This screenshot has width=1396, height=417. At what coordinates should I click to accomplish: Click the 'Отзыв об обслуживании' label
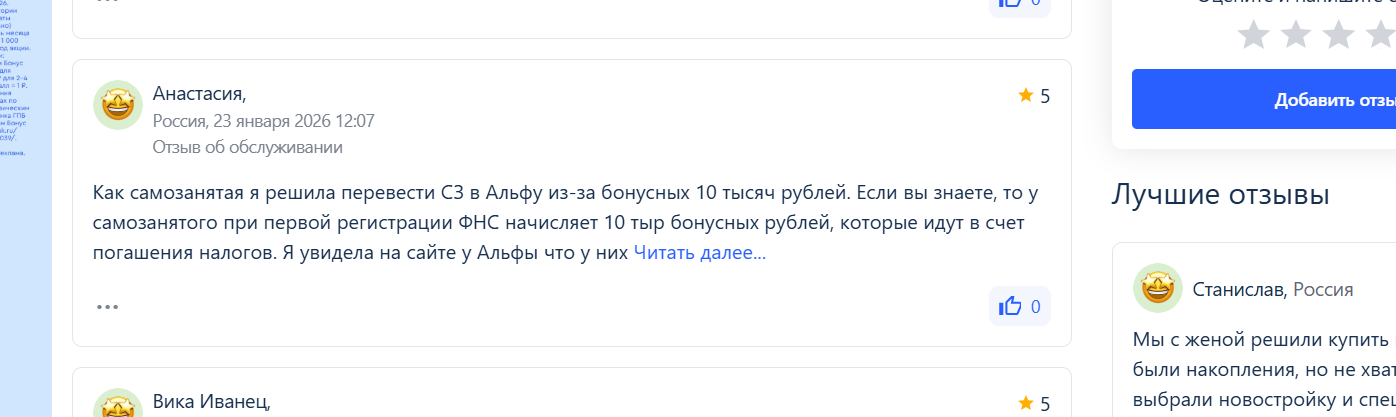pos(247,147)
